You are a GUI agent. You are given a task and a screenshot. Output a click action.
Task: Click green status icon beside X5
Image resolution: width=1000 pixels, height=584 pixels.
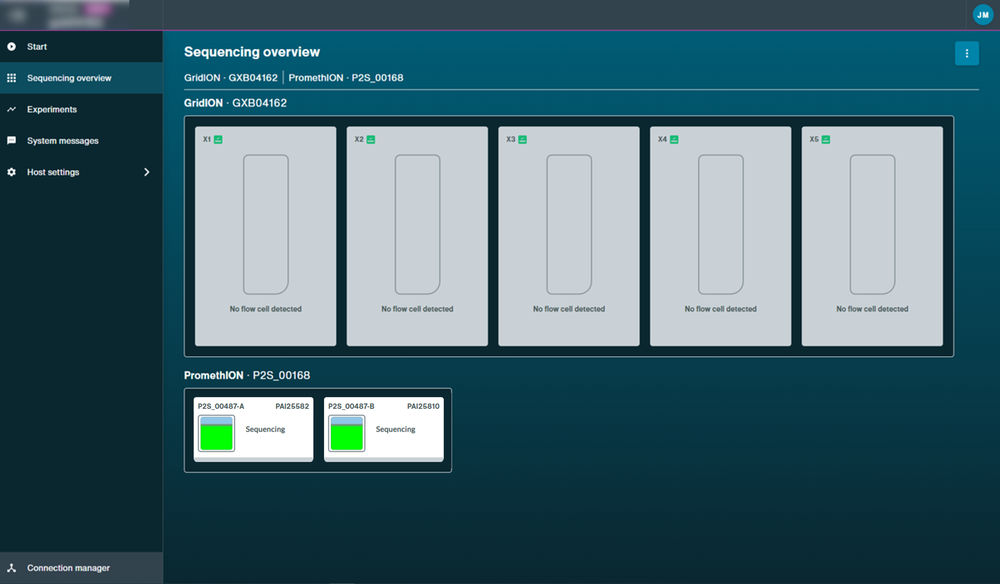[x=826, y=139]
